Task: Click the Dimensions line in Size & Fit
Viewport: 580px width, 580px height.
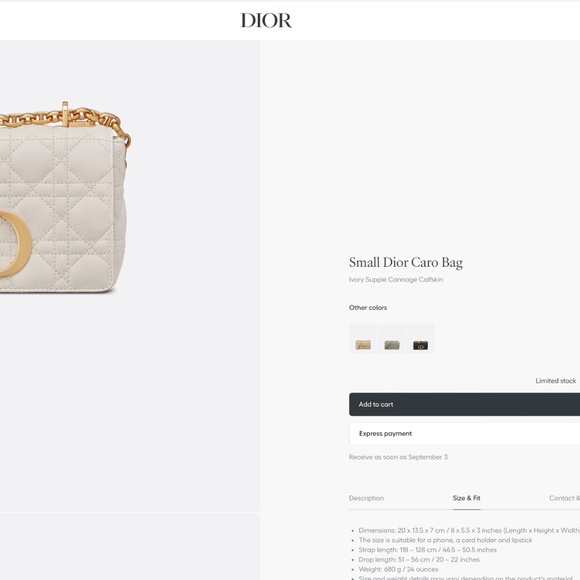Action: click(x=469, y=530)
